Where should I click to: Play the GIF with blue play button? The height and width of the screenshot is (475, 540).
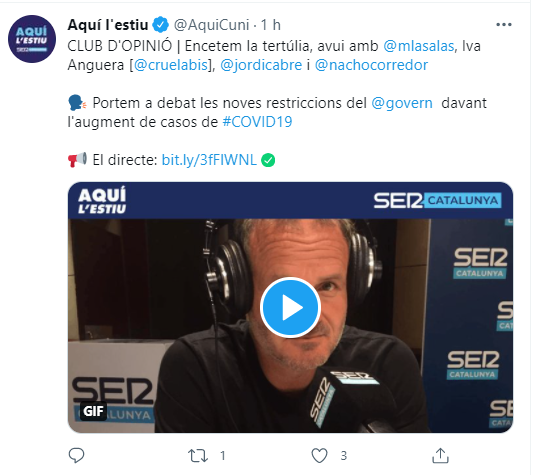click(290, 307)
